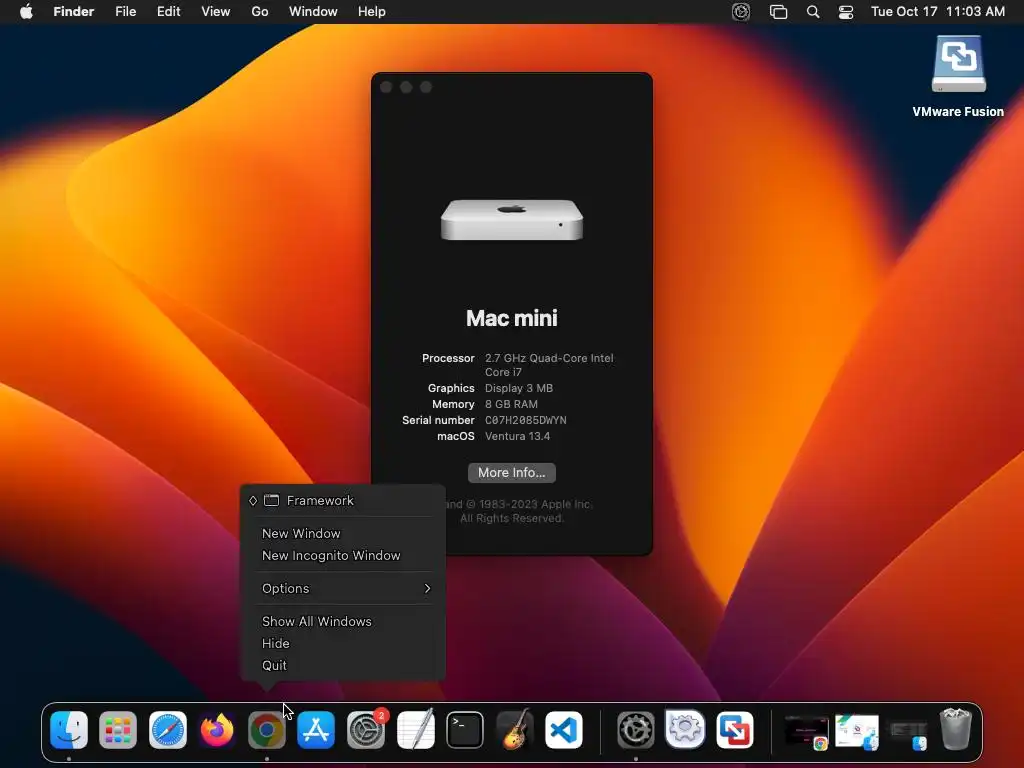Click the More Info... button
The image size is (1024, 768).
[512, 473]
